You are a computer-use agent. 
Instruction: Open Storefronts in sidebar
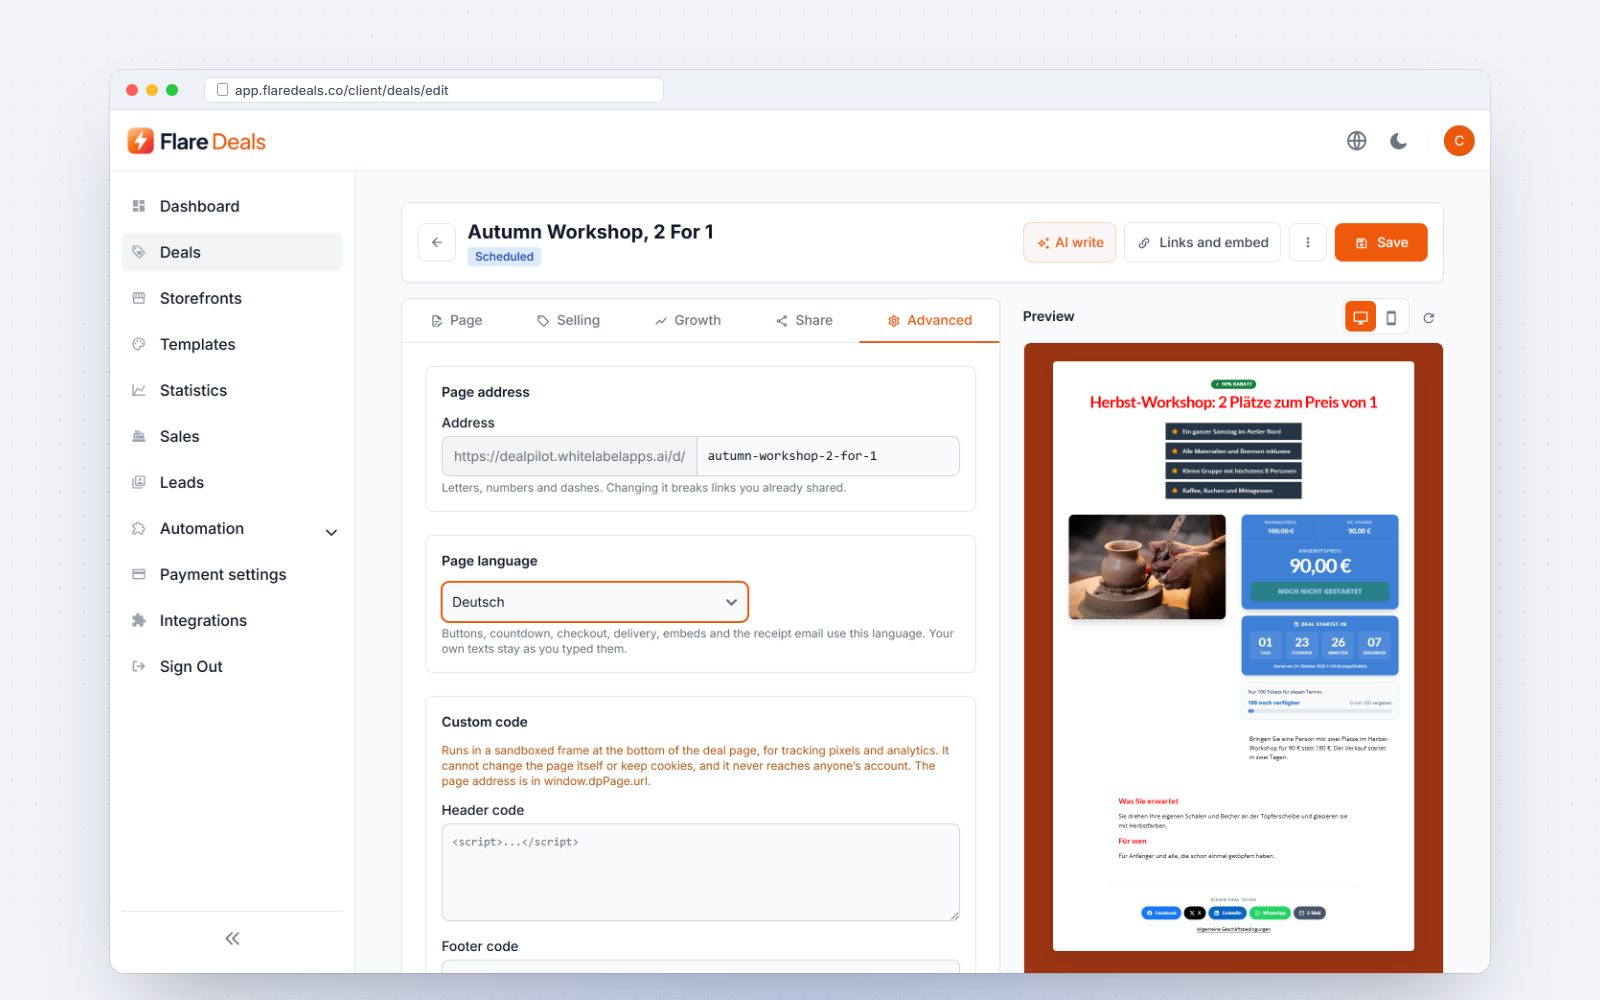click(232, 298)
